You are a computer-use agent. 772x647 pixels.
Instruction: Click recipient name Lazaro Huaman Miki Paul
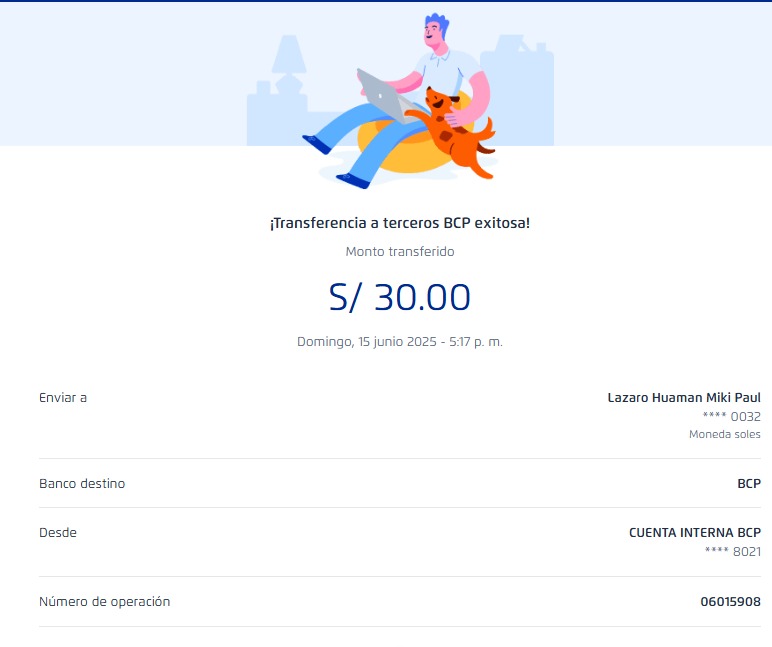point(684,398)
